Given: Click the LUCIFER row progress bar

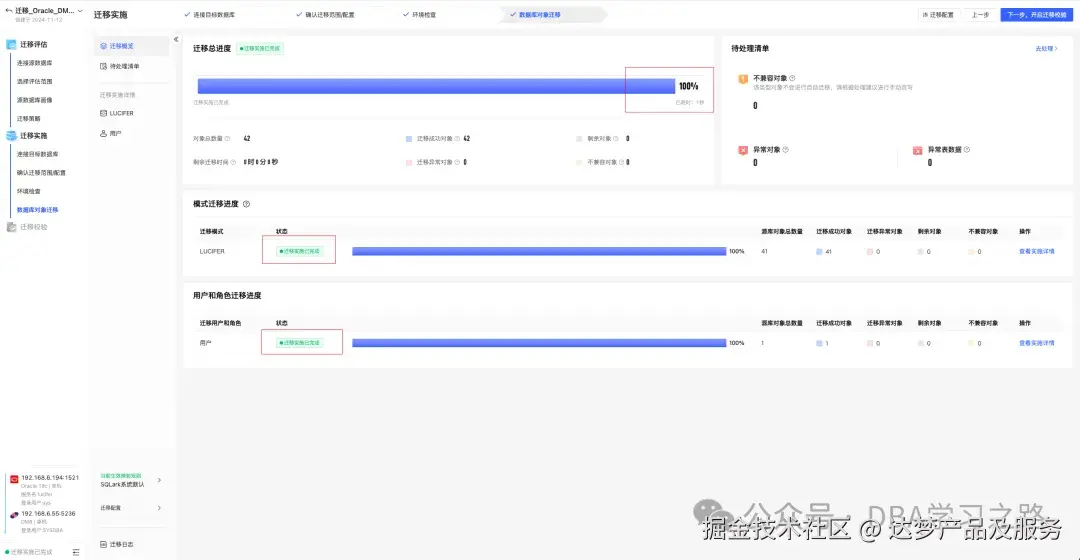Looking at the screenshot, I should tap(539, 251).
